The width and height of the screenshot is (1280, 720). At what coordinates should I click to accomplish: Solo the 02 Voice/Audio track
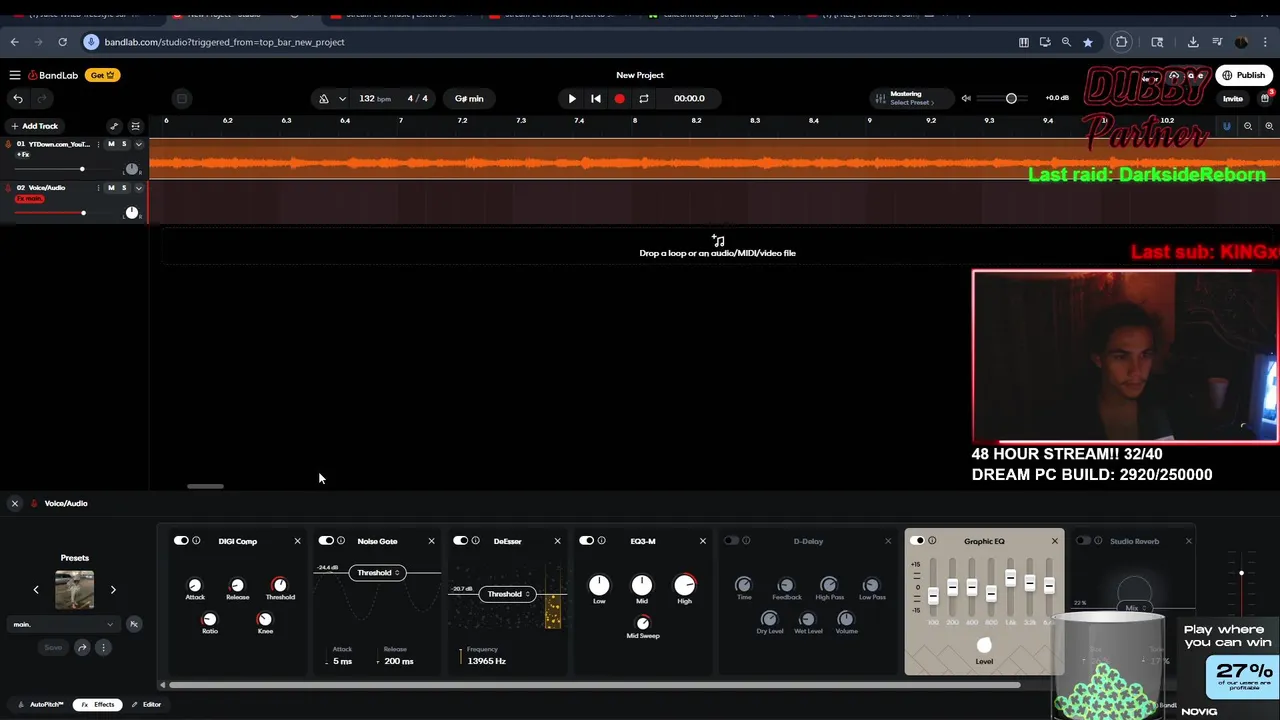coord(124,188)
